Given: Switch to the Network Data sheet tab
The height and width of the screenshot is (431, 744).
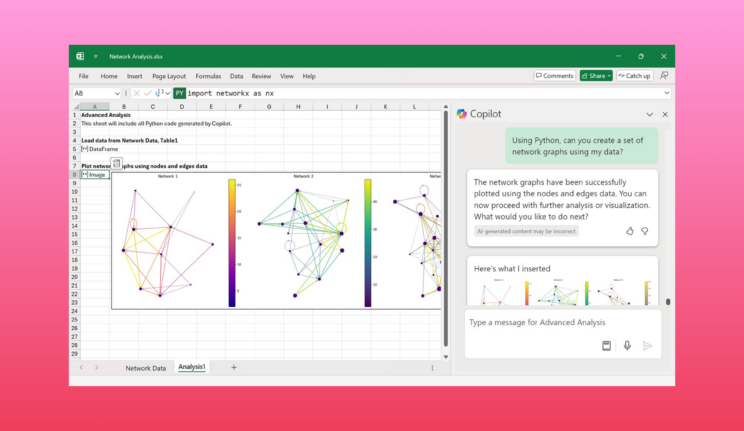Looking at the screenshot, I should [x=146, y=368].
